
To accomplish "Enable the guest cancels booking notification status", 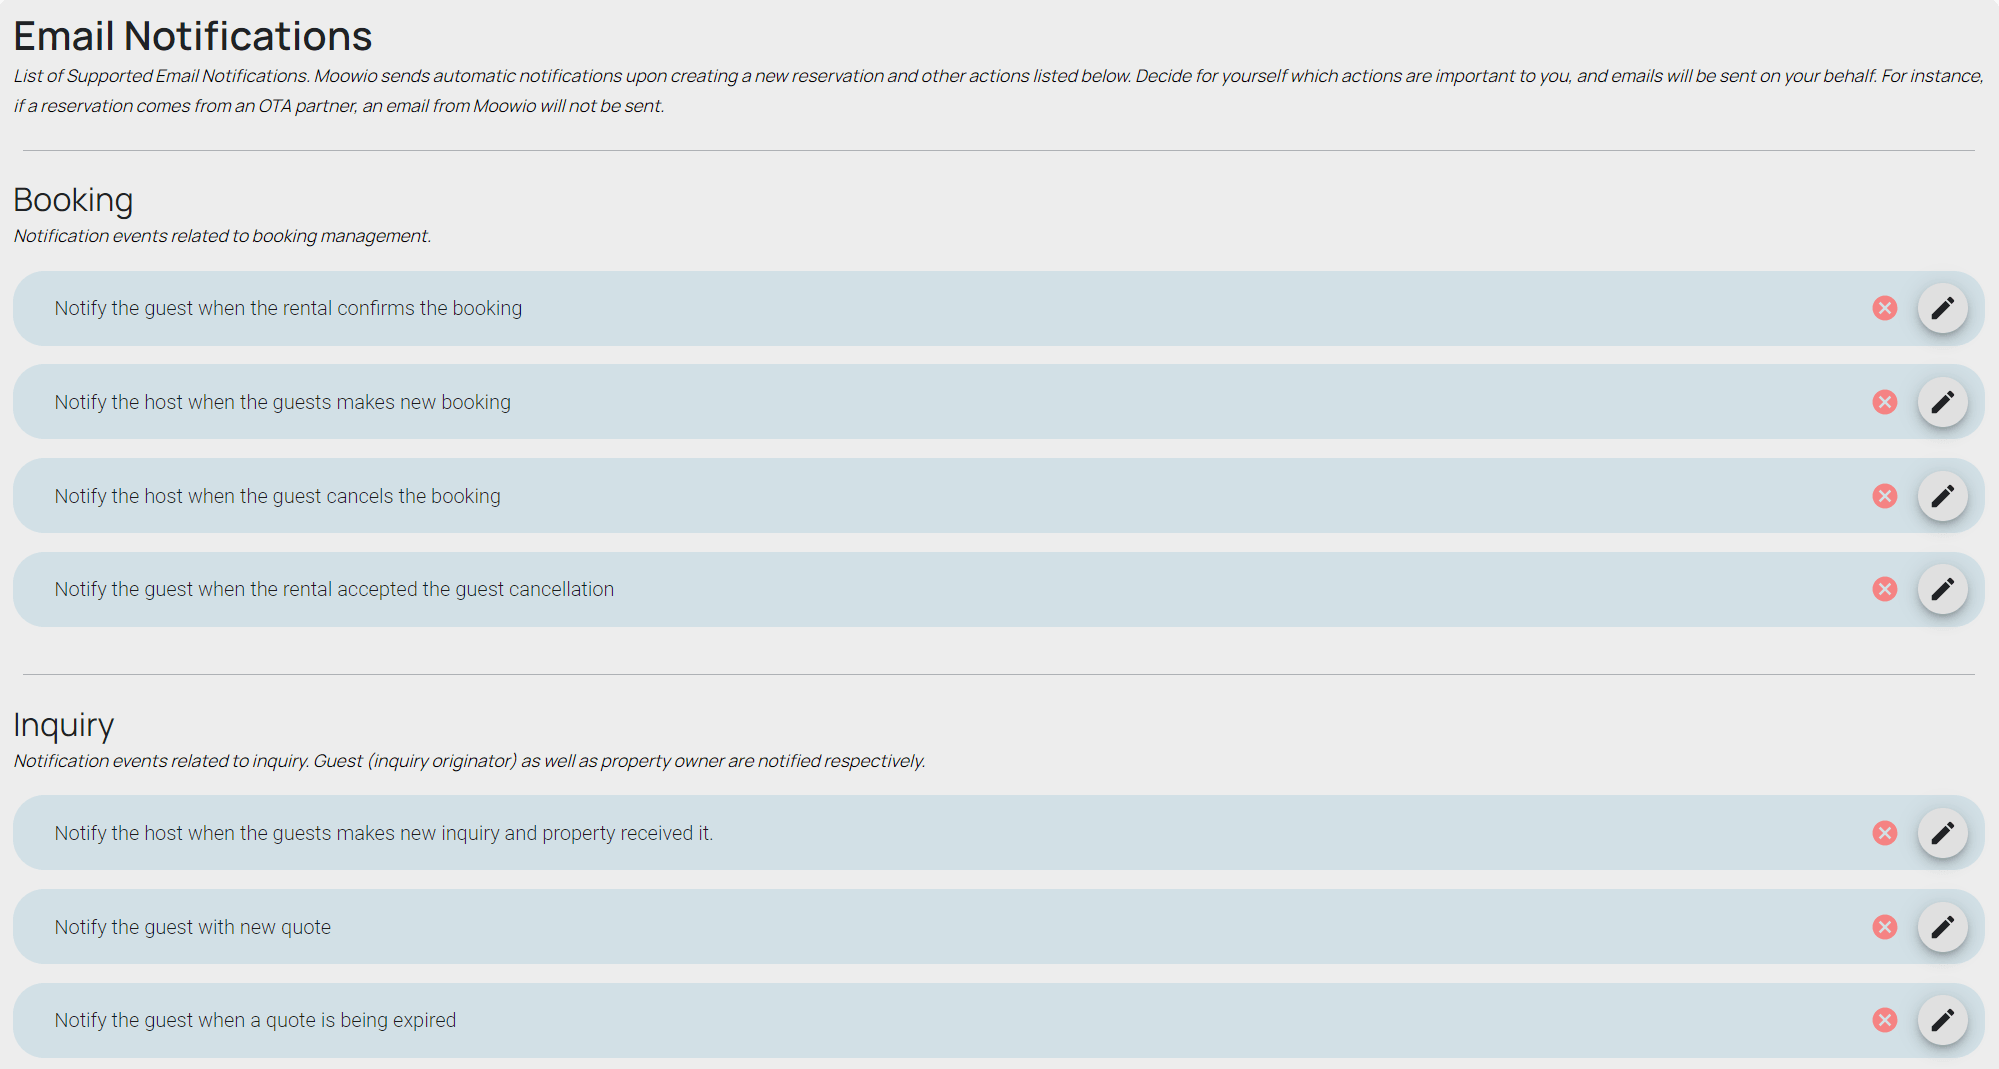I will (x=1884, y=496).
